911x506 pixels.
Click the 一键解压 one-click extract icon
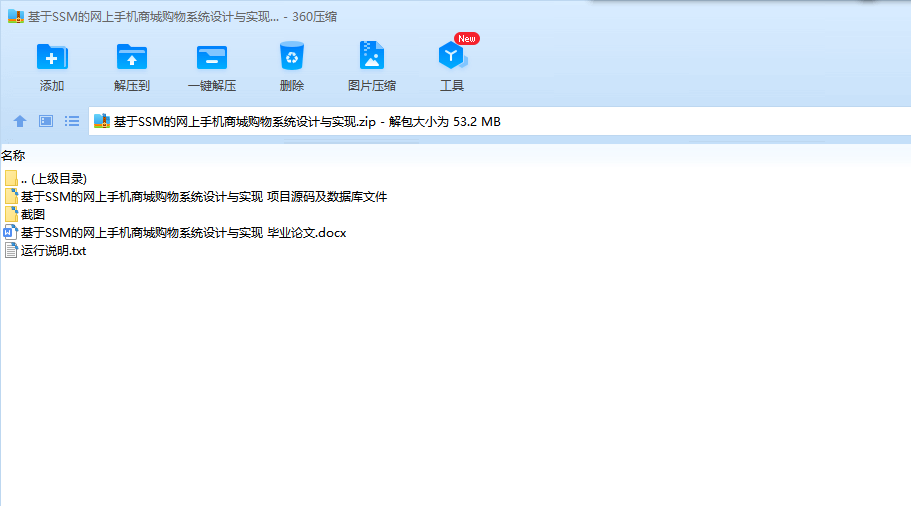[211, 57]
